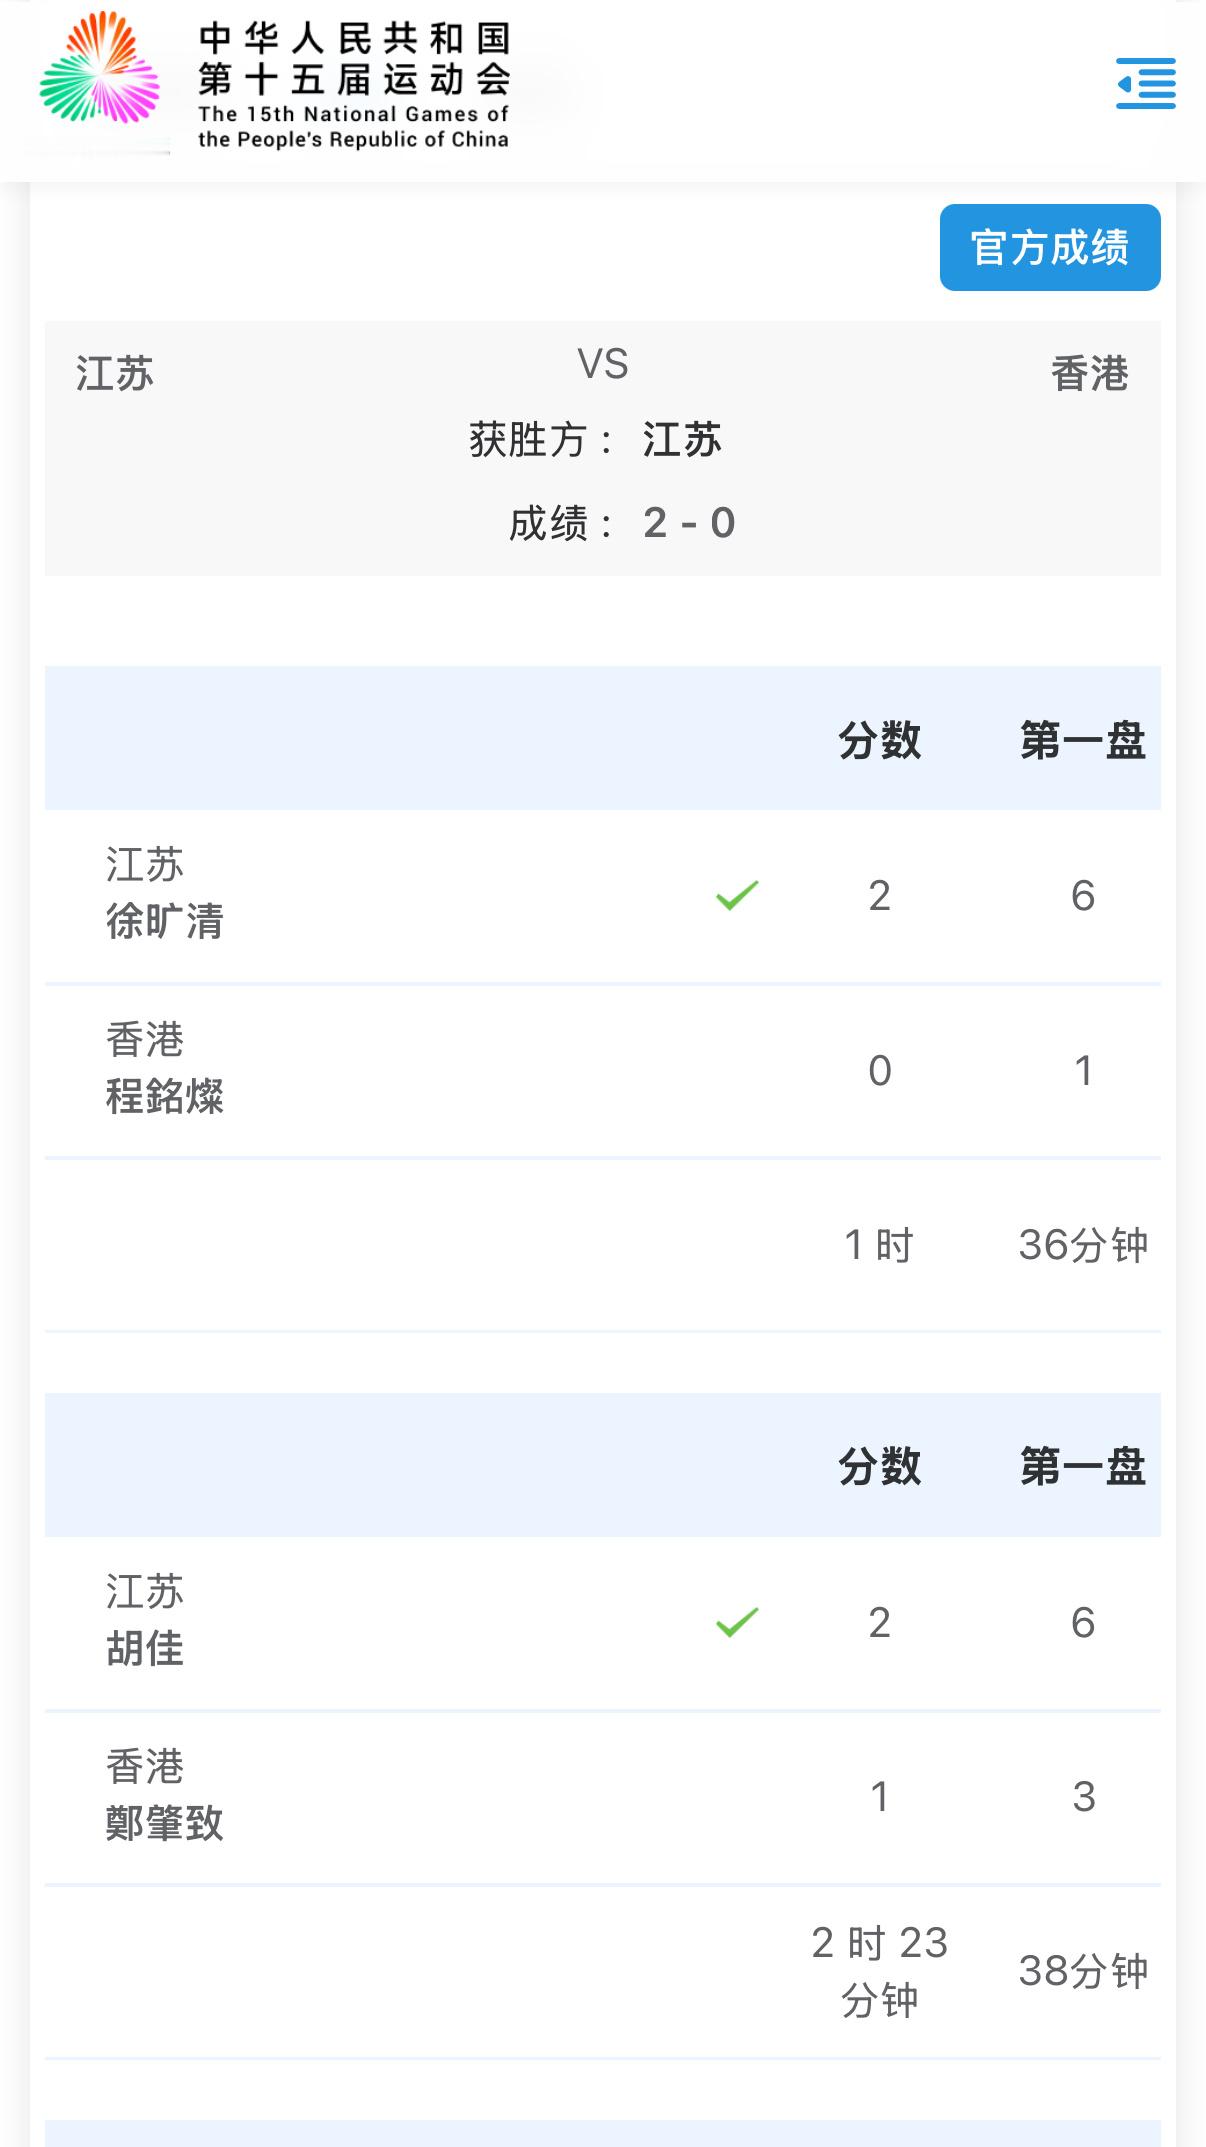Select player name 胡佳

145,1648
